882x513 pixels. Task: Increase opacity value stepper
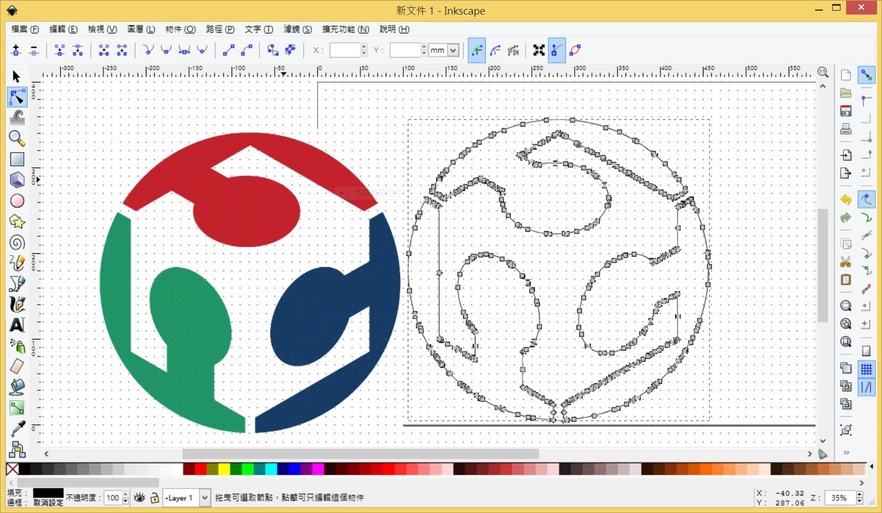pos(125,494)
